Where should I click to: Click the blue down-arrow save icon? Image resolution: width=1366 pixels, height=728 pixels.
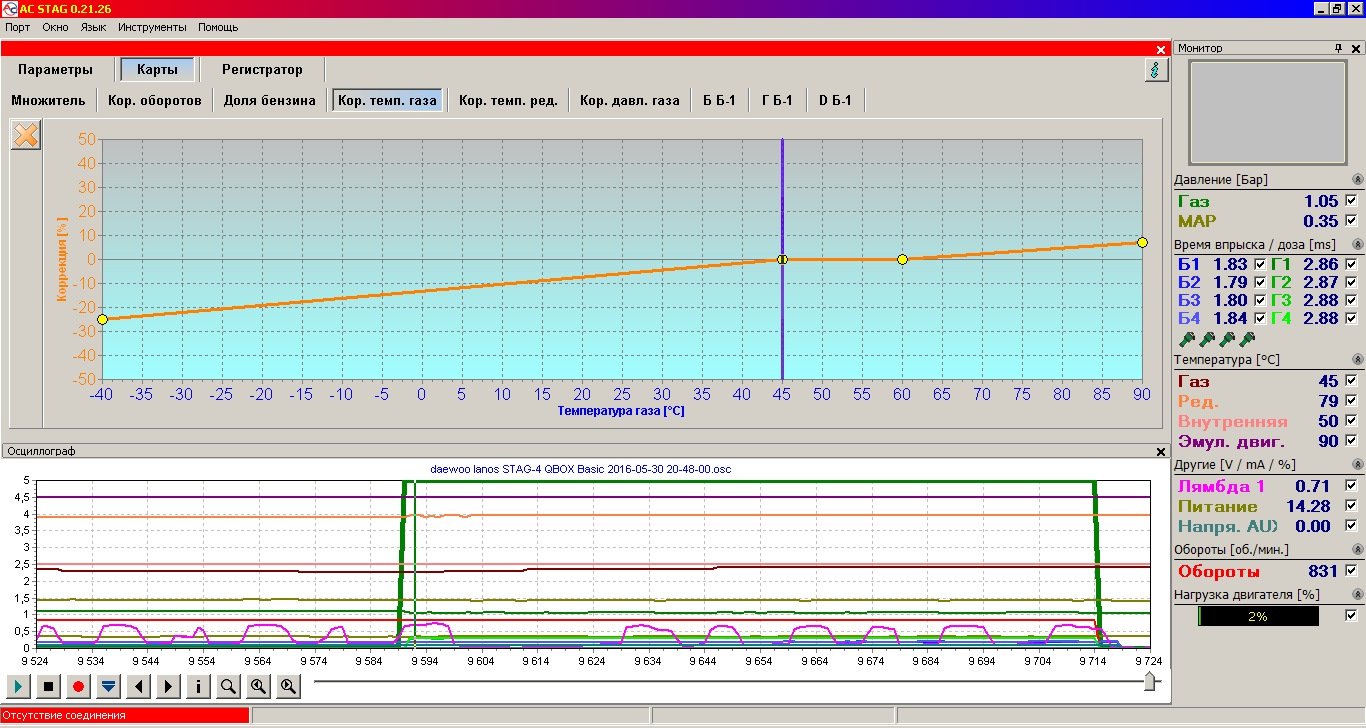coord(108,686)
